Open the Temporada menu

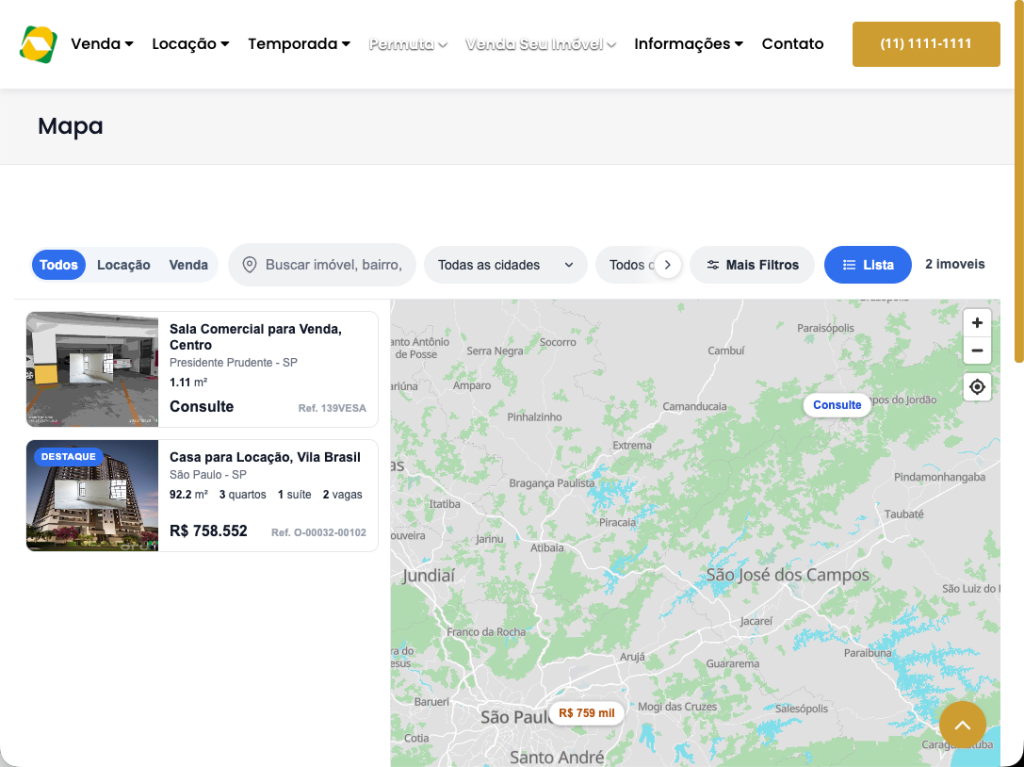click(299, 44)
